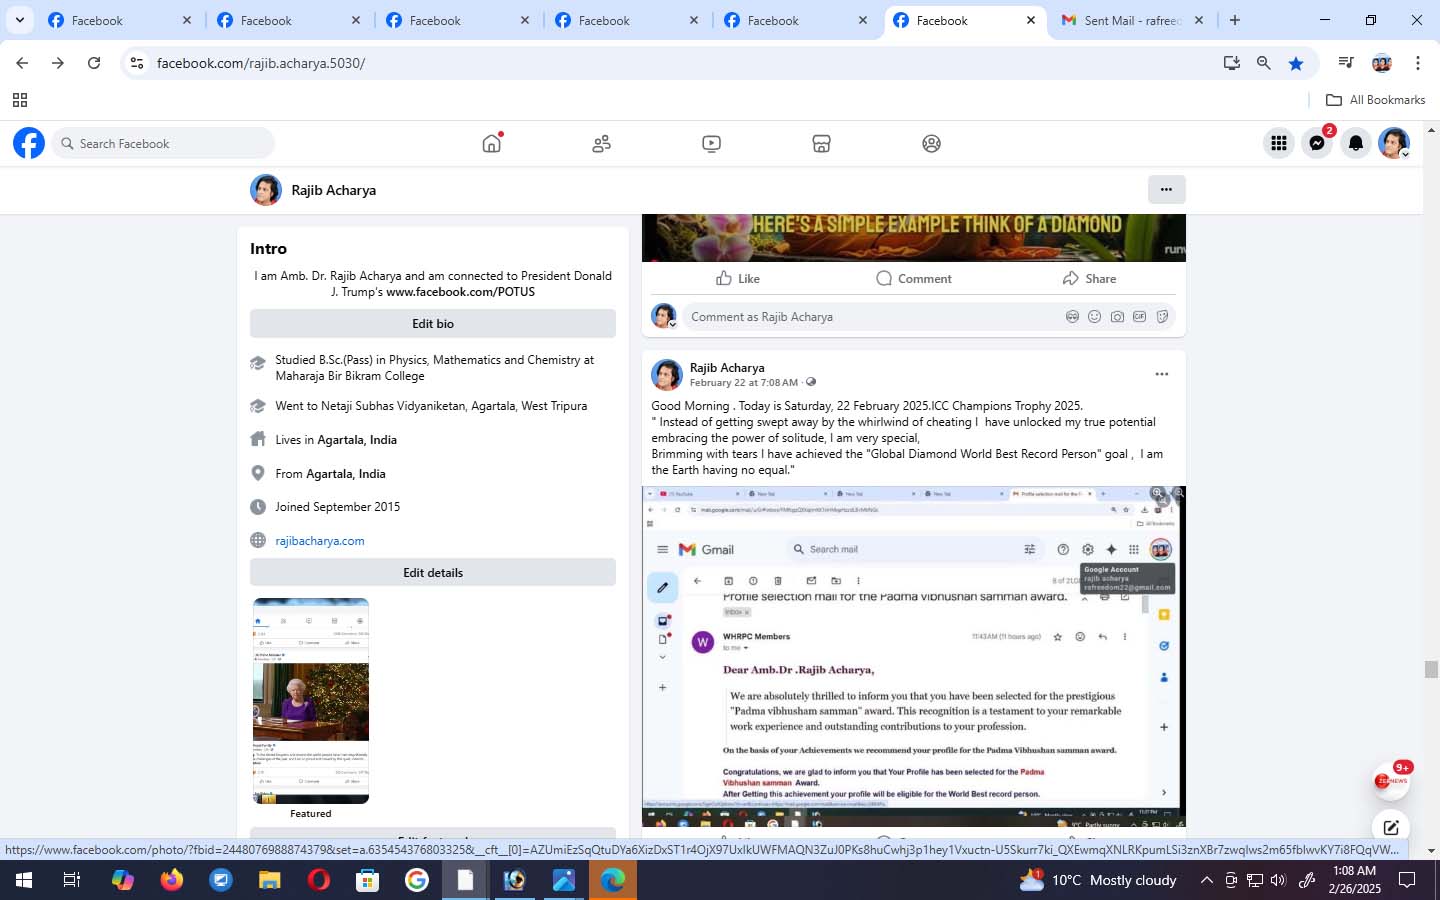The width and height of the screenshot is (1440, 900).
Task: Click the install app icon in the address bar
Action: pos(1232,63)
